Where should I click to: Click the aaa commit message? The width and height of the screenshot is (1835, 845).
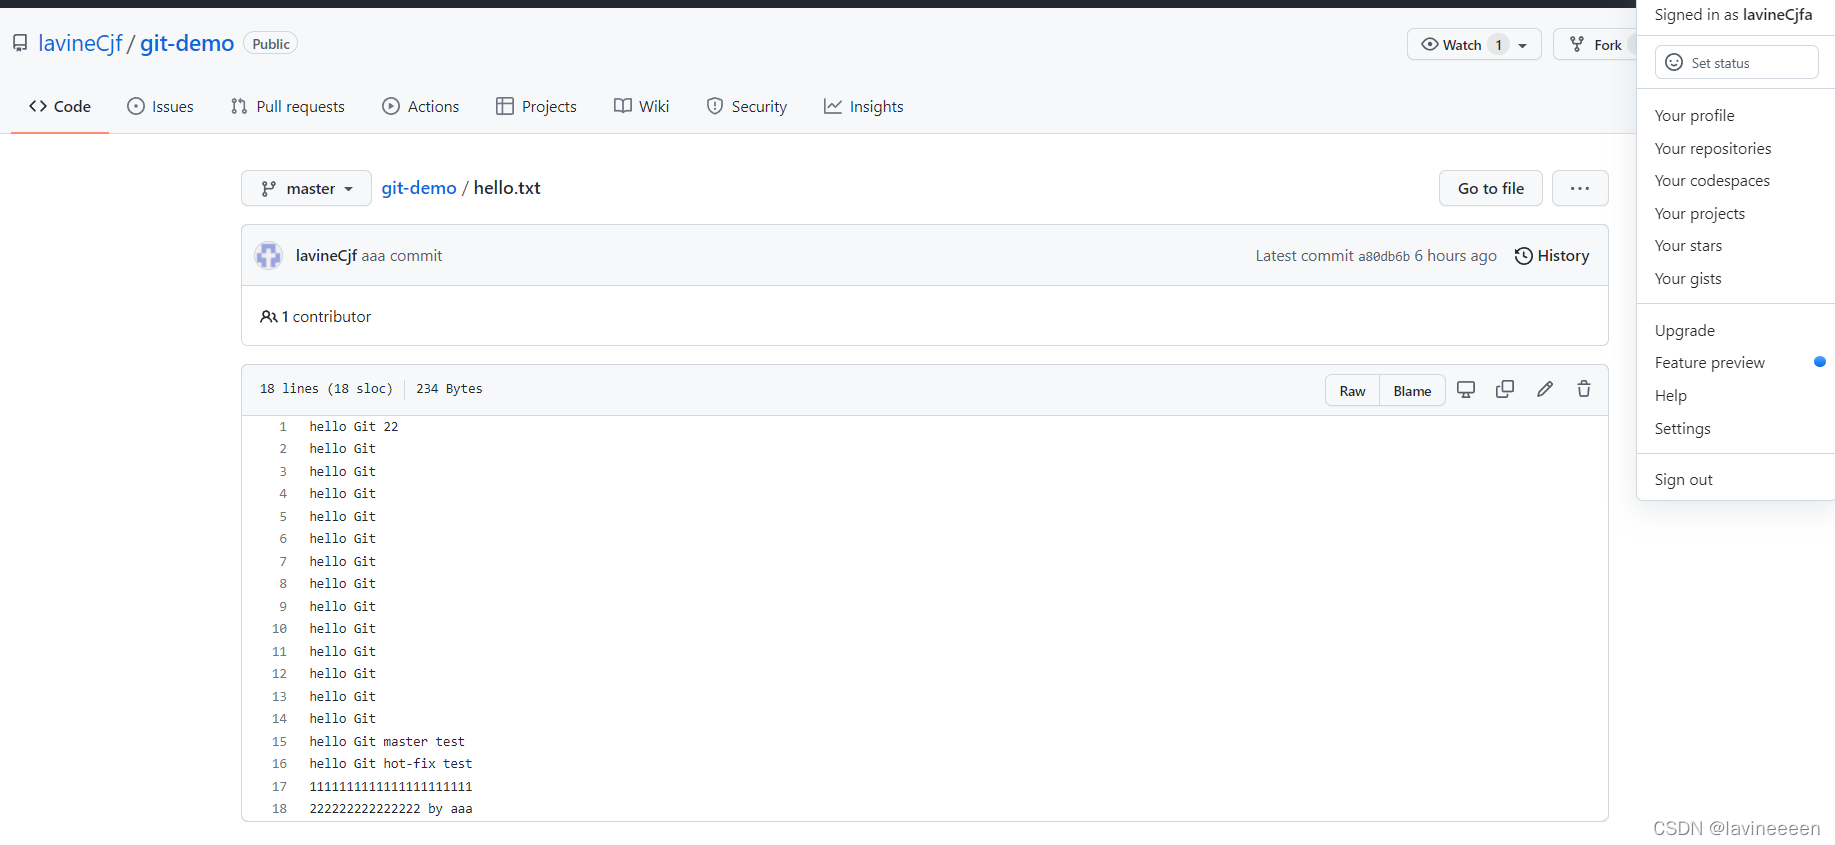(x=402, y=256)
